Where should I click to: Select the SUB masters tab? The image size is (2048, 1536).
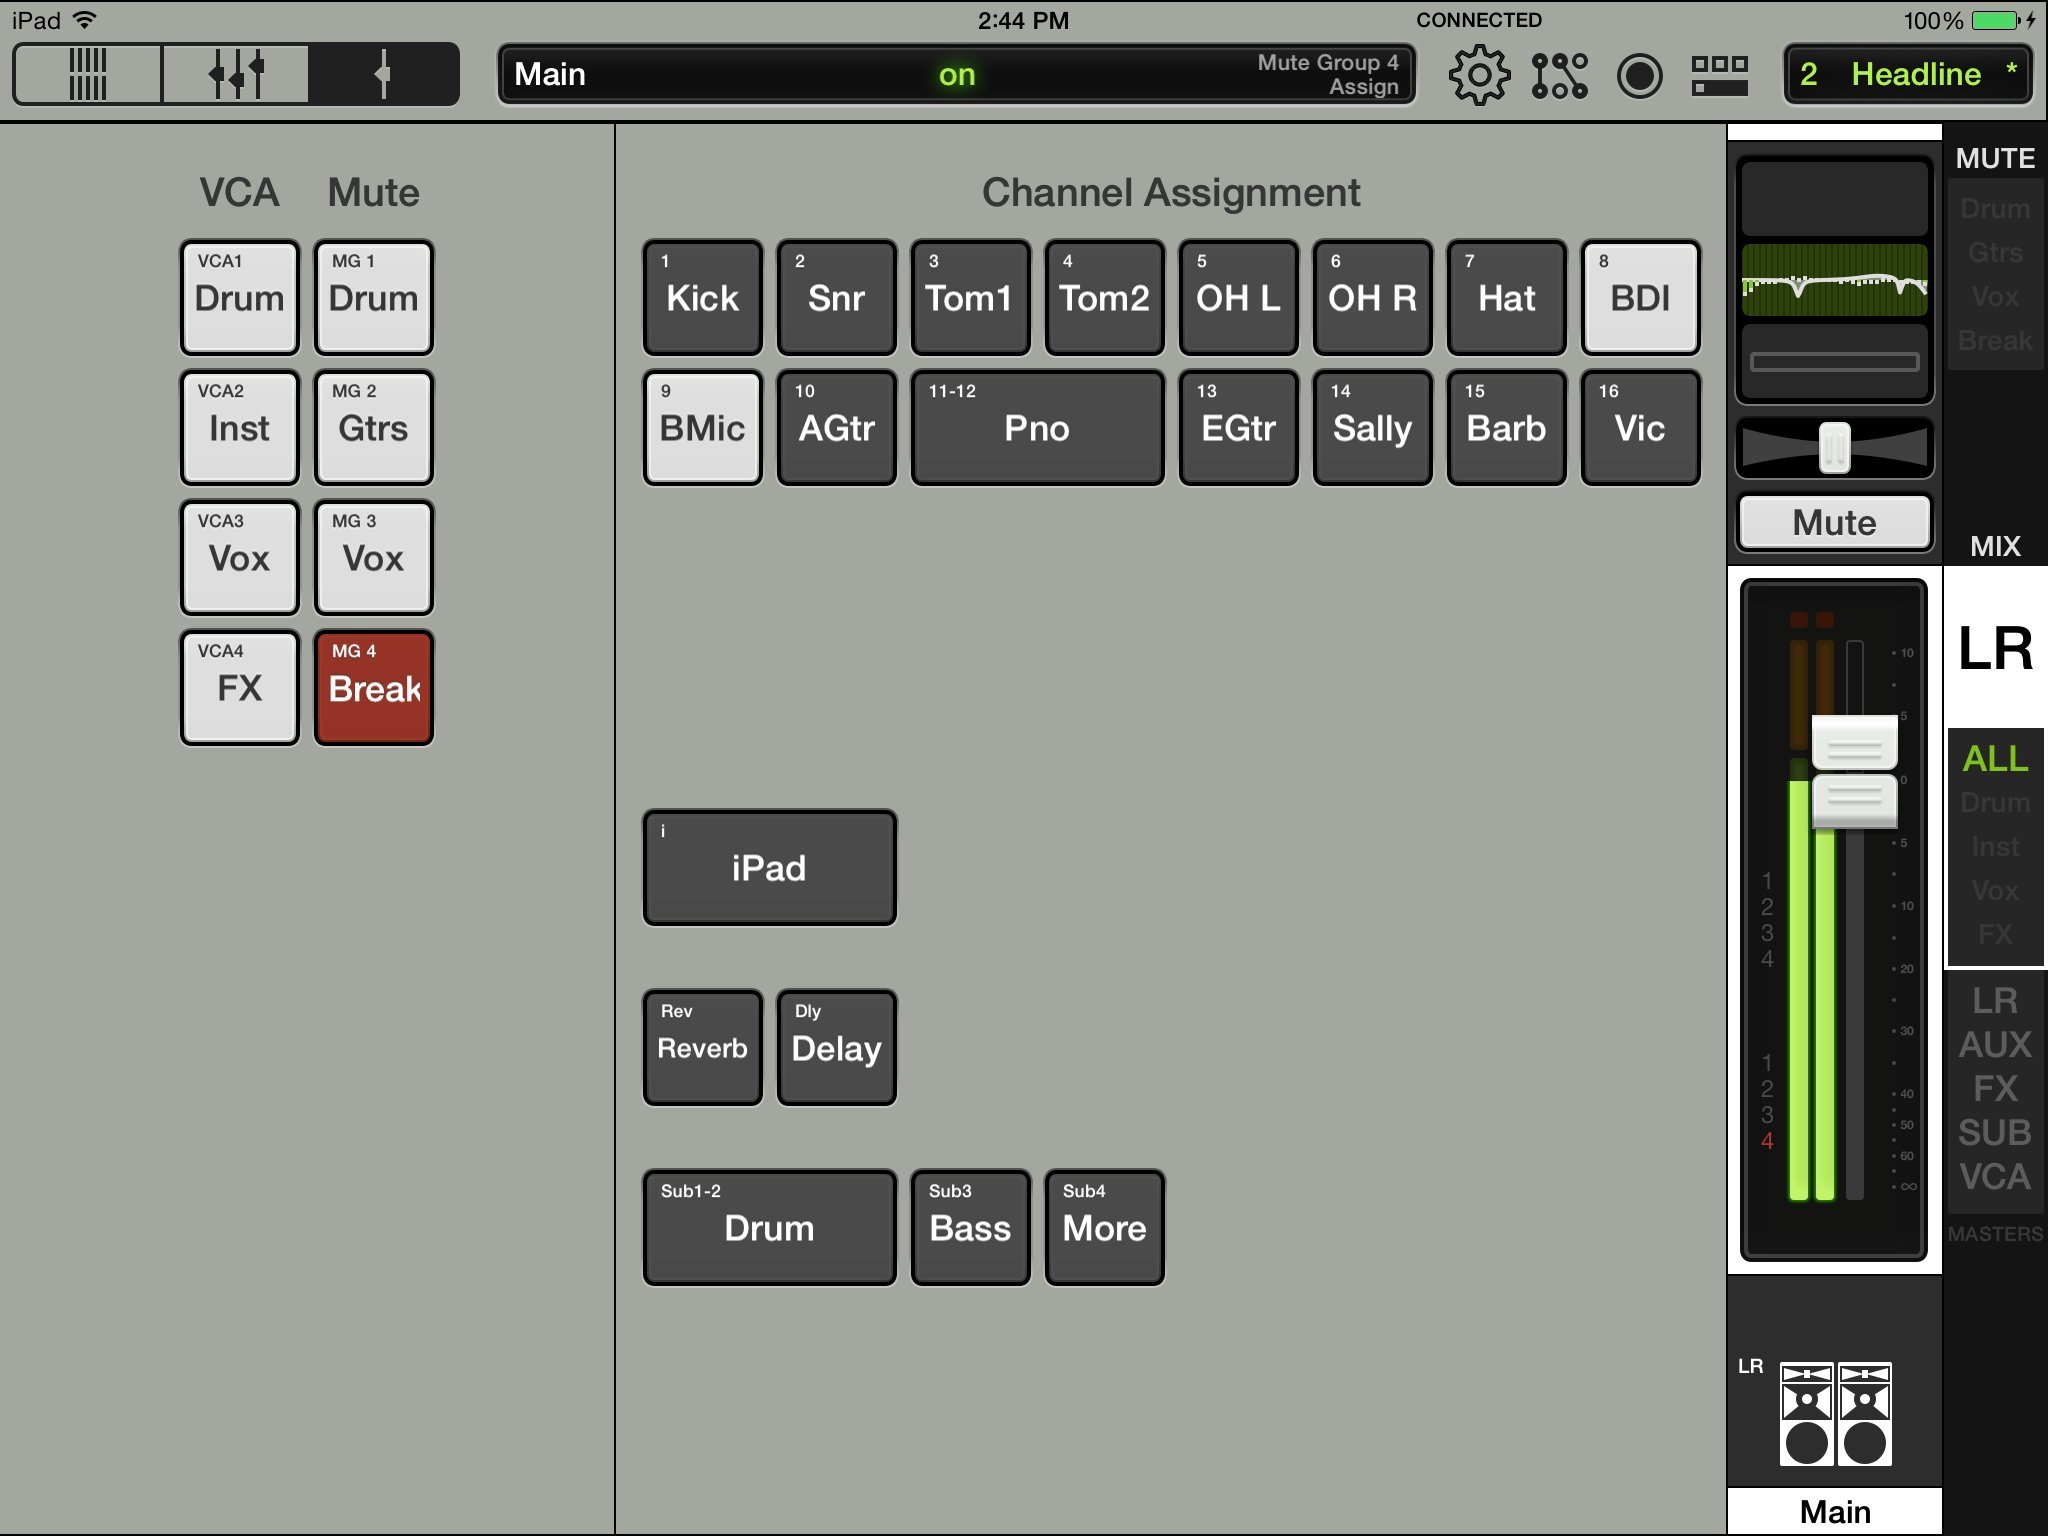click(1994, 1132)
